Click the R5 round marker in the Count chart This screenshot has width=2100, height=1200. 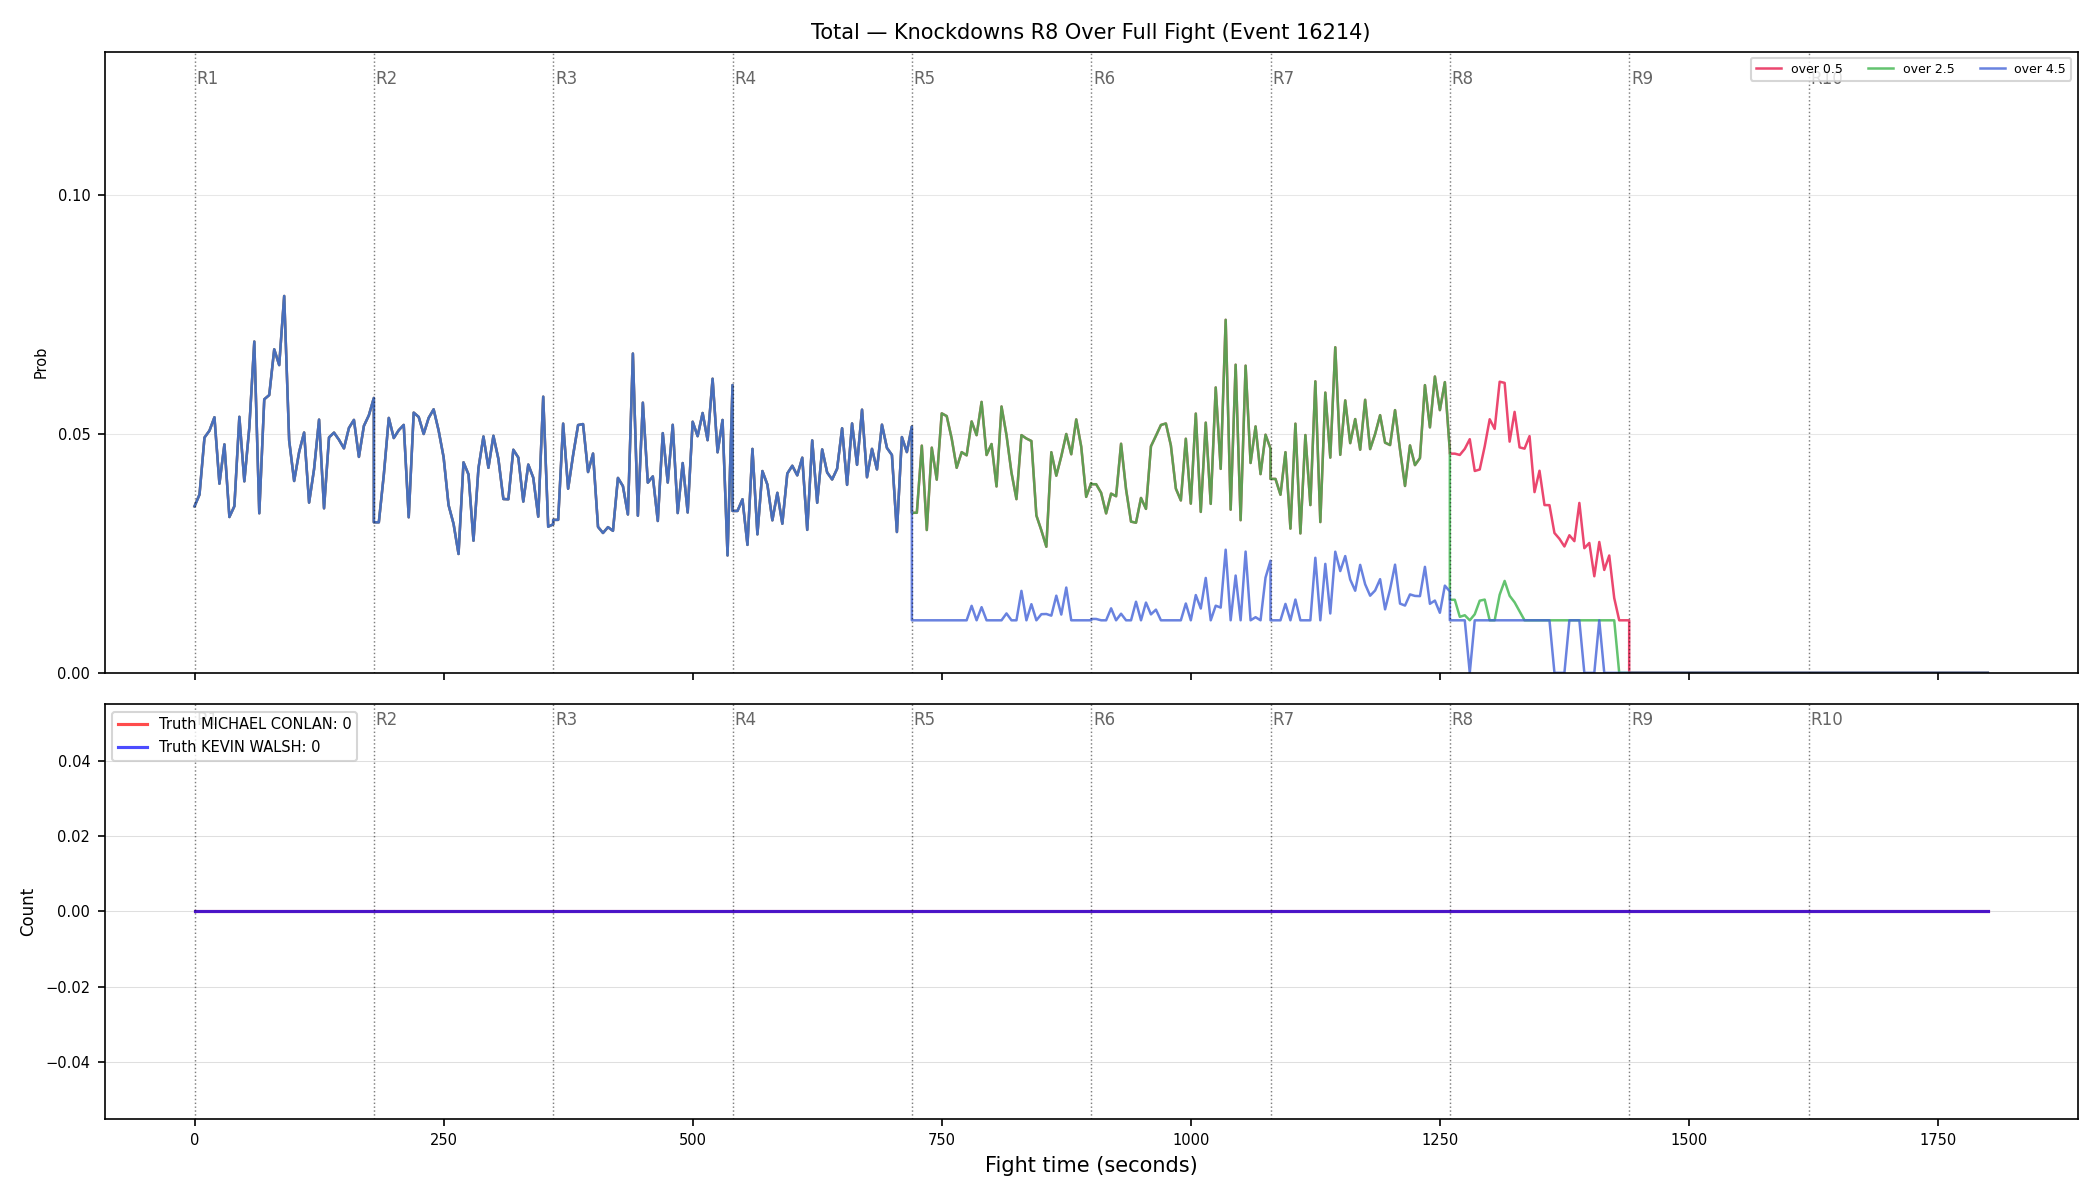(924, 719)
